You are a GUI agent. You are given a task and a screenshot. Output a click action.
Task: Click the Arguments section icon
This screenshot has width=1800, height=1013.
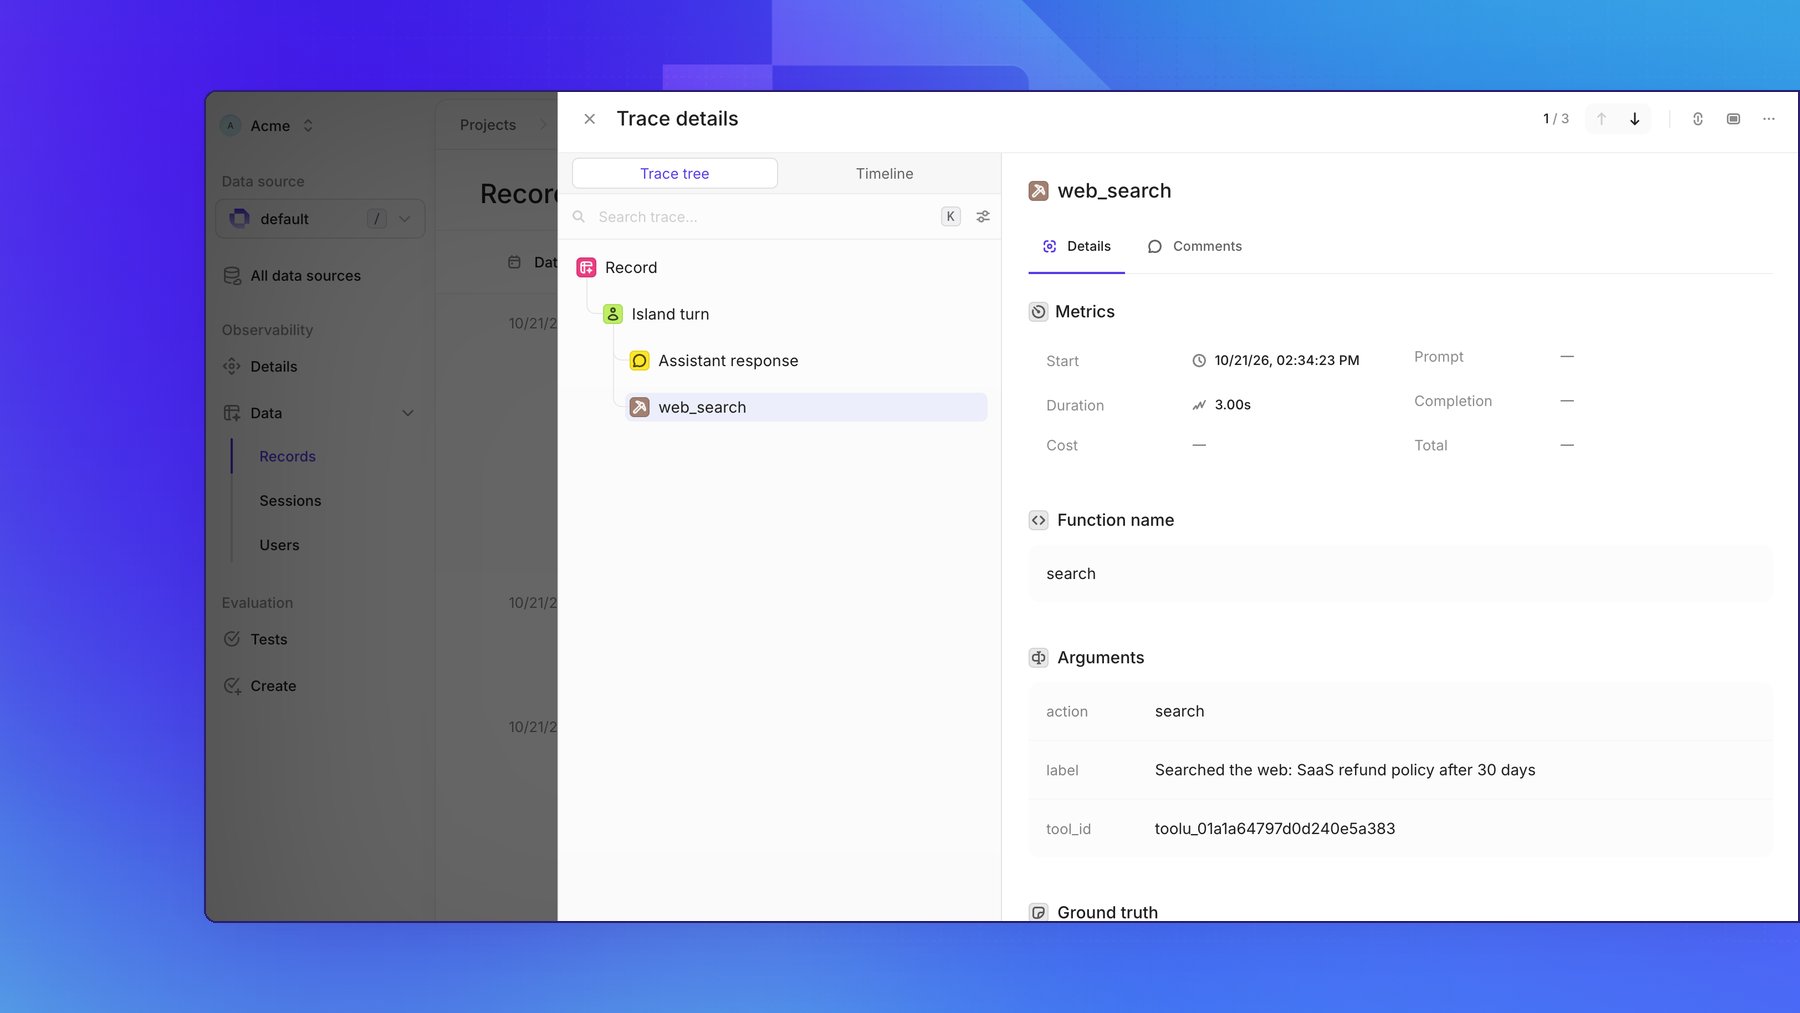(x=1039, y=658)
